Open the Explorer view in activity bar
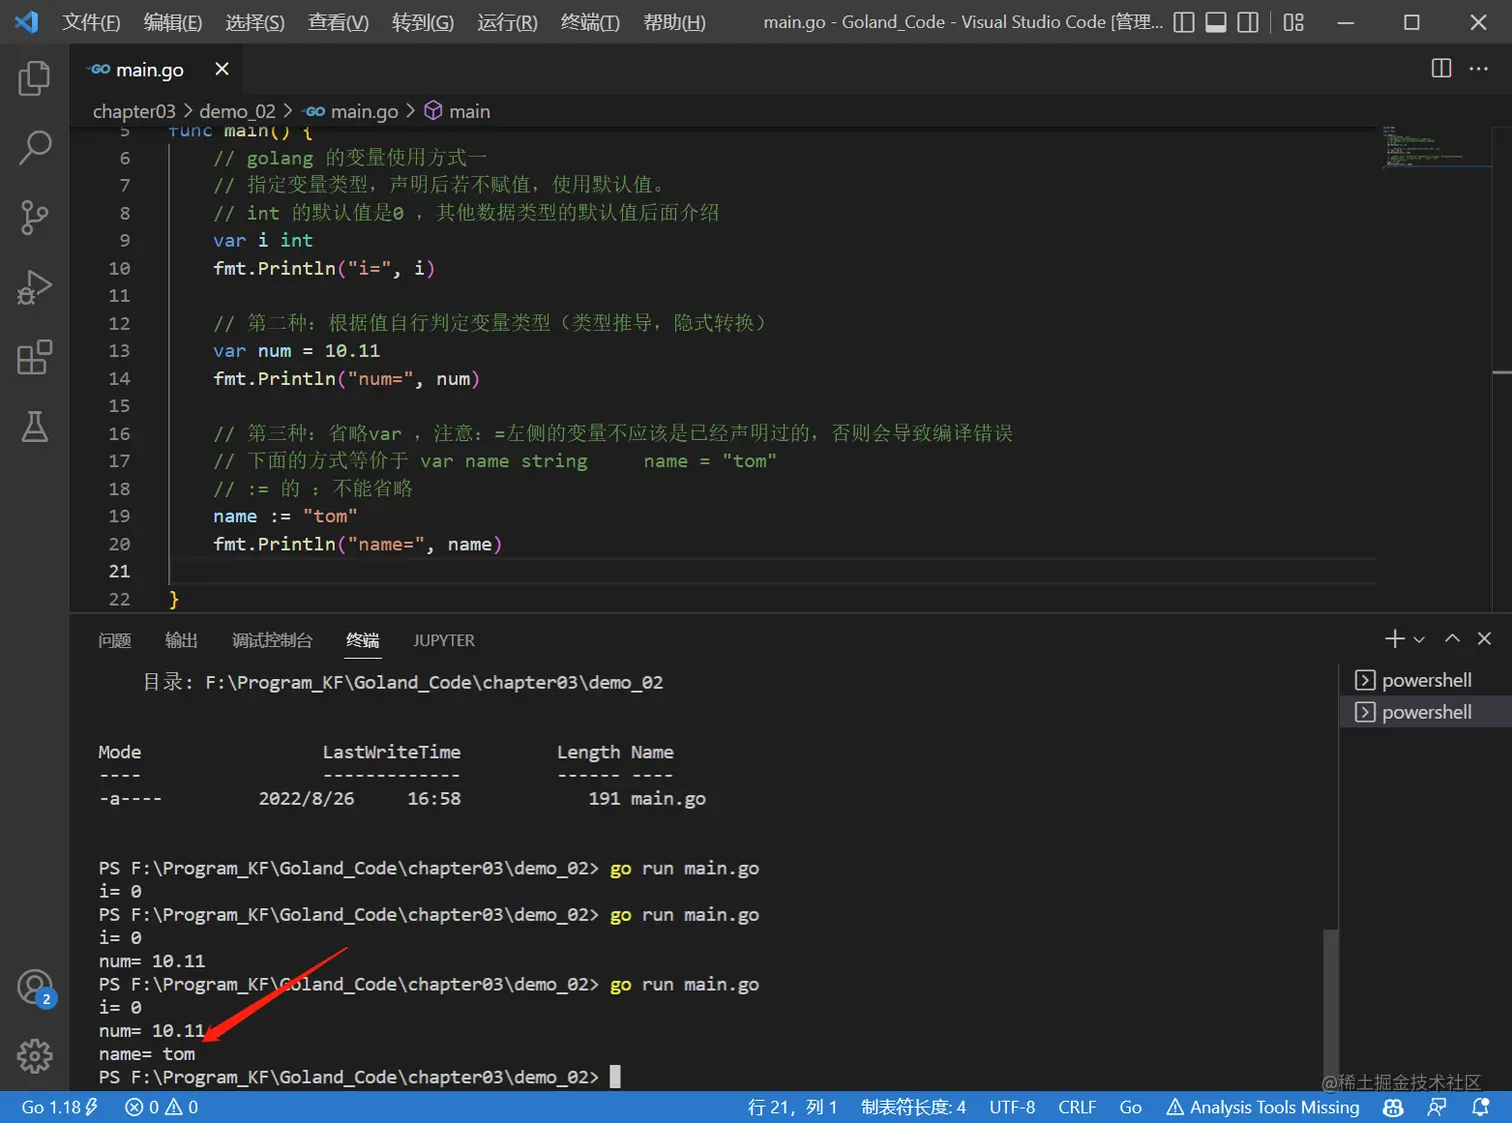Screen dimensions: 1512x1123 tap(34, 78)
